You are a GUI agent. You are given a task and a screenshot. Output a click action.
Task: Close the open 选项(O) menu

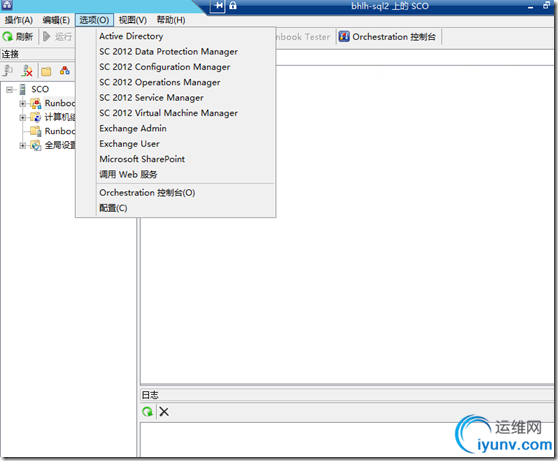pyautogui.click(x=94, y=20)
